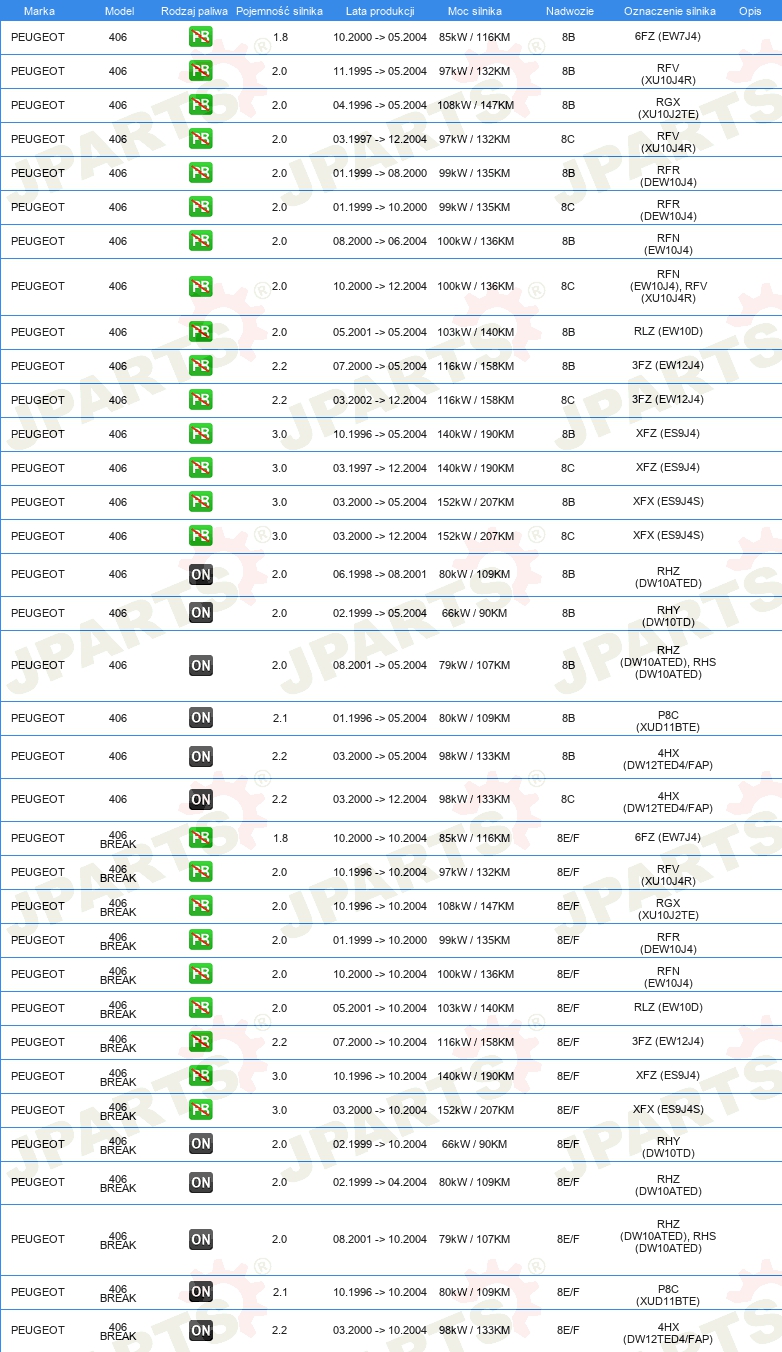Click production dates '03.1997 -> 12.2004' in RFV row

click(x=380, y=139)
